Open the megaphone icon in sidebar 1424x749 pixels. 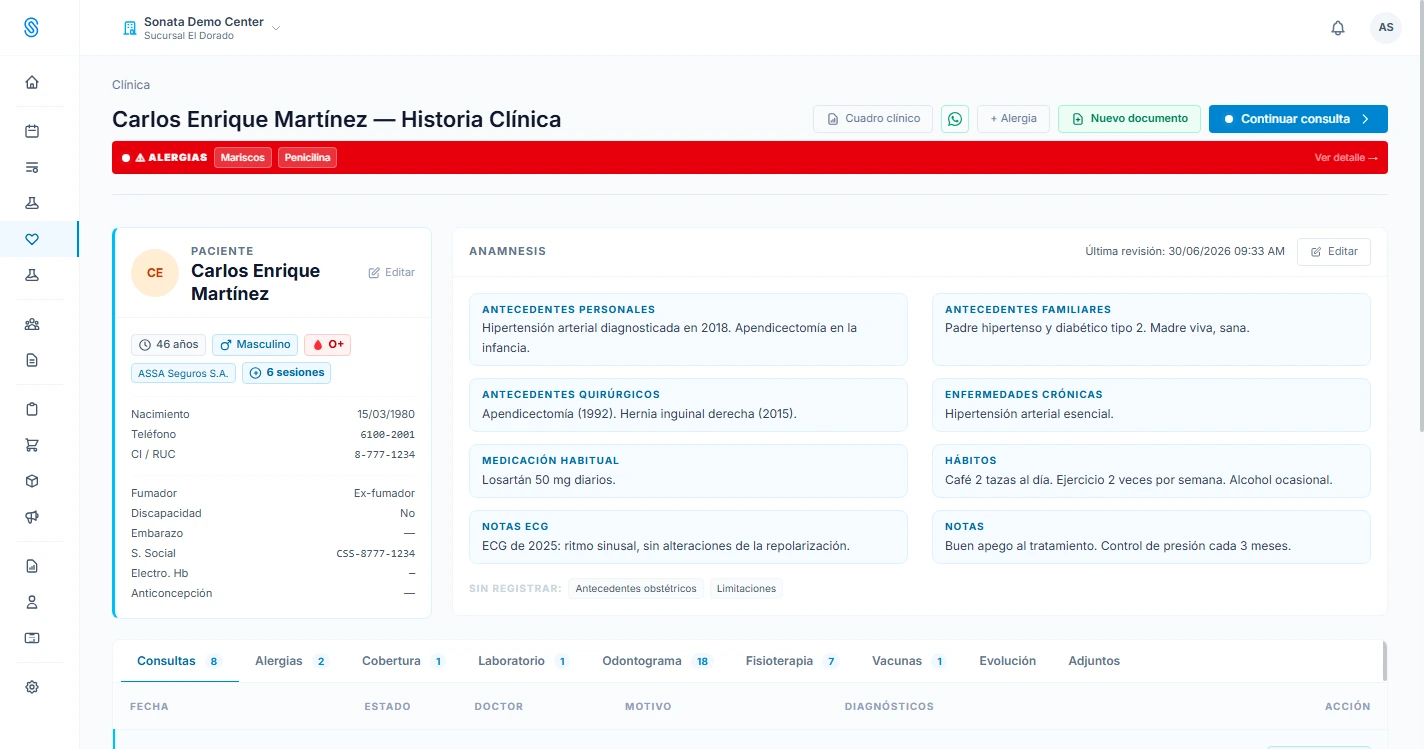[32, 517]
